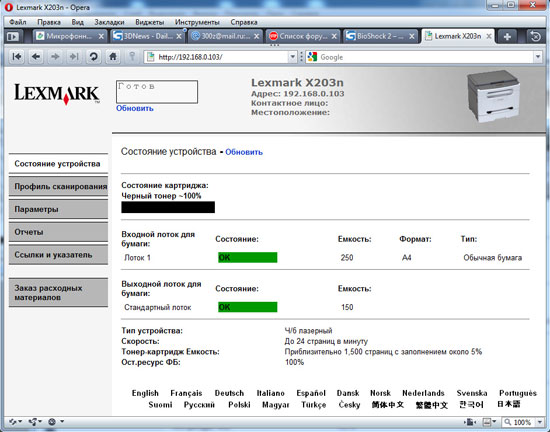Click the Google search field
Viewport: 550px width, 432px height.
pos(424,57)
